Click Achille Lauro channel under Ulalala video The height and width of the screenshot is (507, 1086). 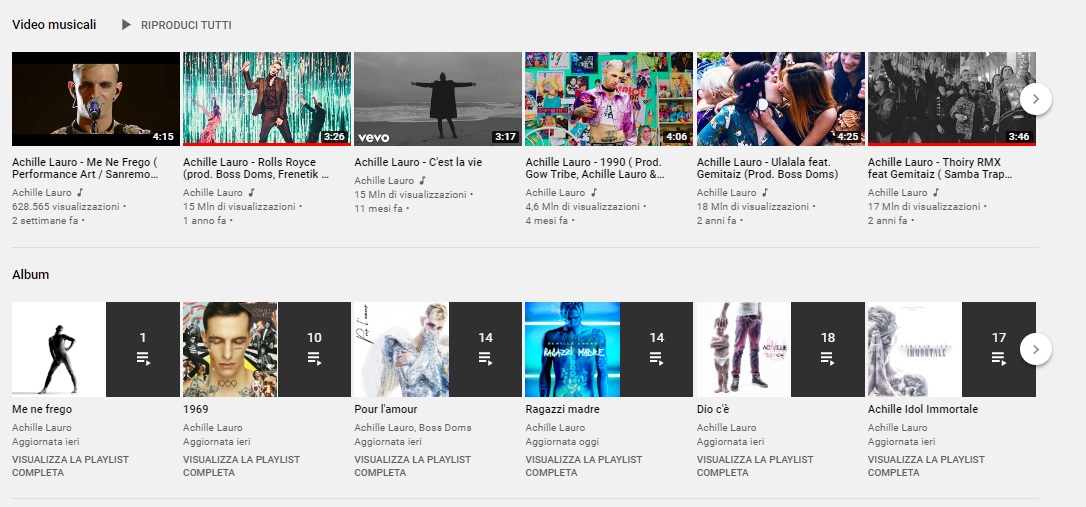pyautogui.click(x=727, y=193)
